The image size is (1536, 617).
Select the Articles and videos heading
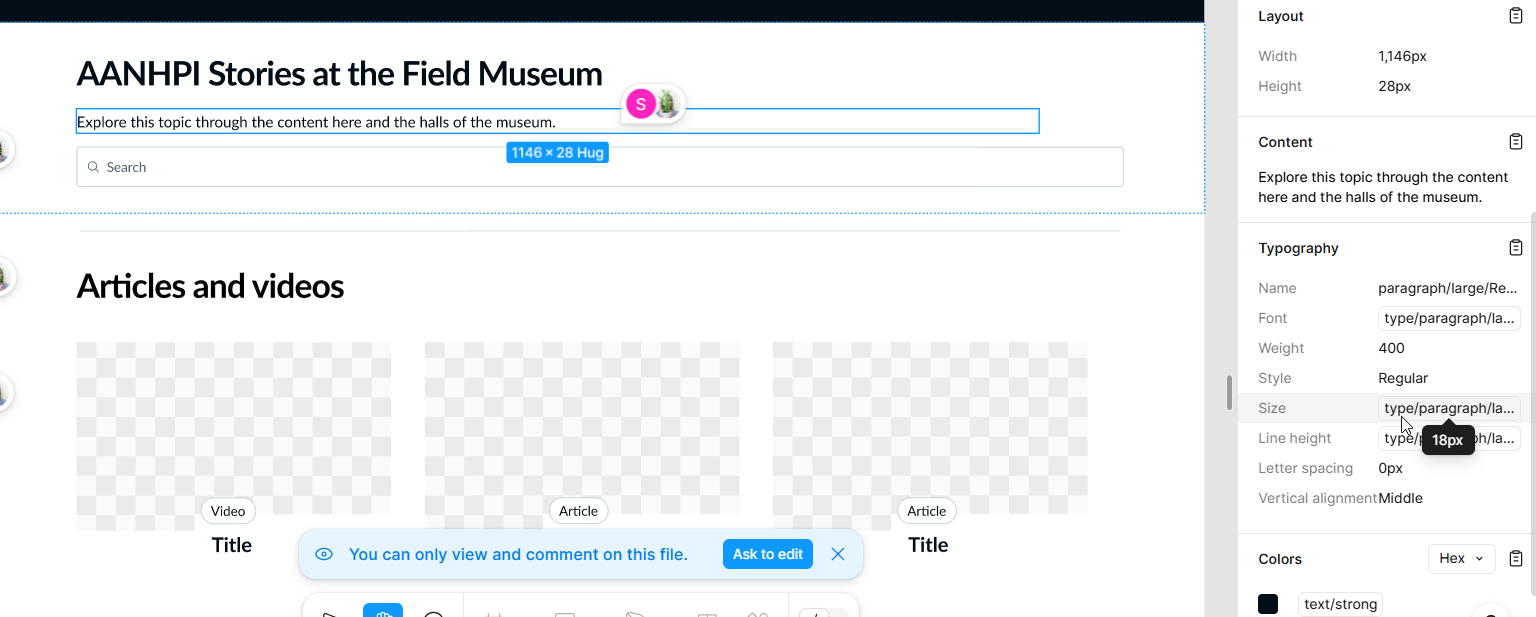pyautogui.click(x=210, y=287)
